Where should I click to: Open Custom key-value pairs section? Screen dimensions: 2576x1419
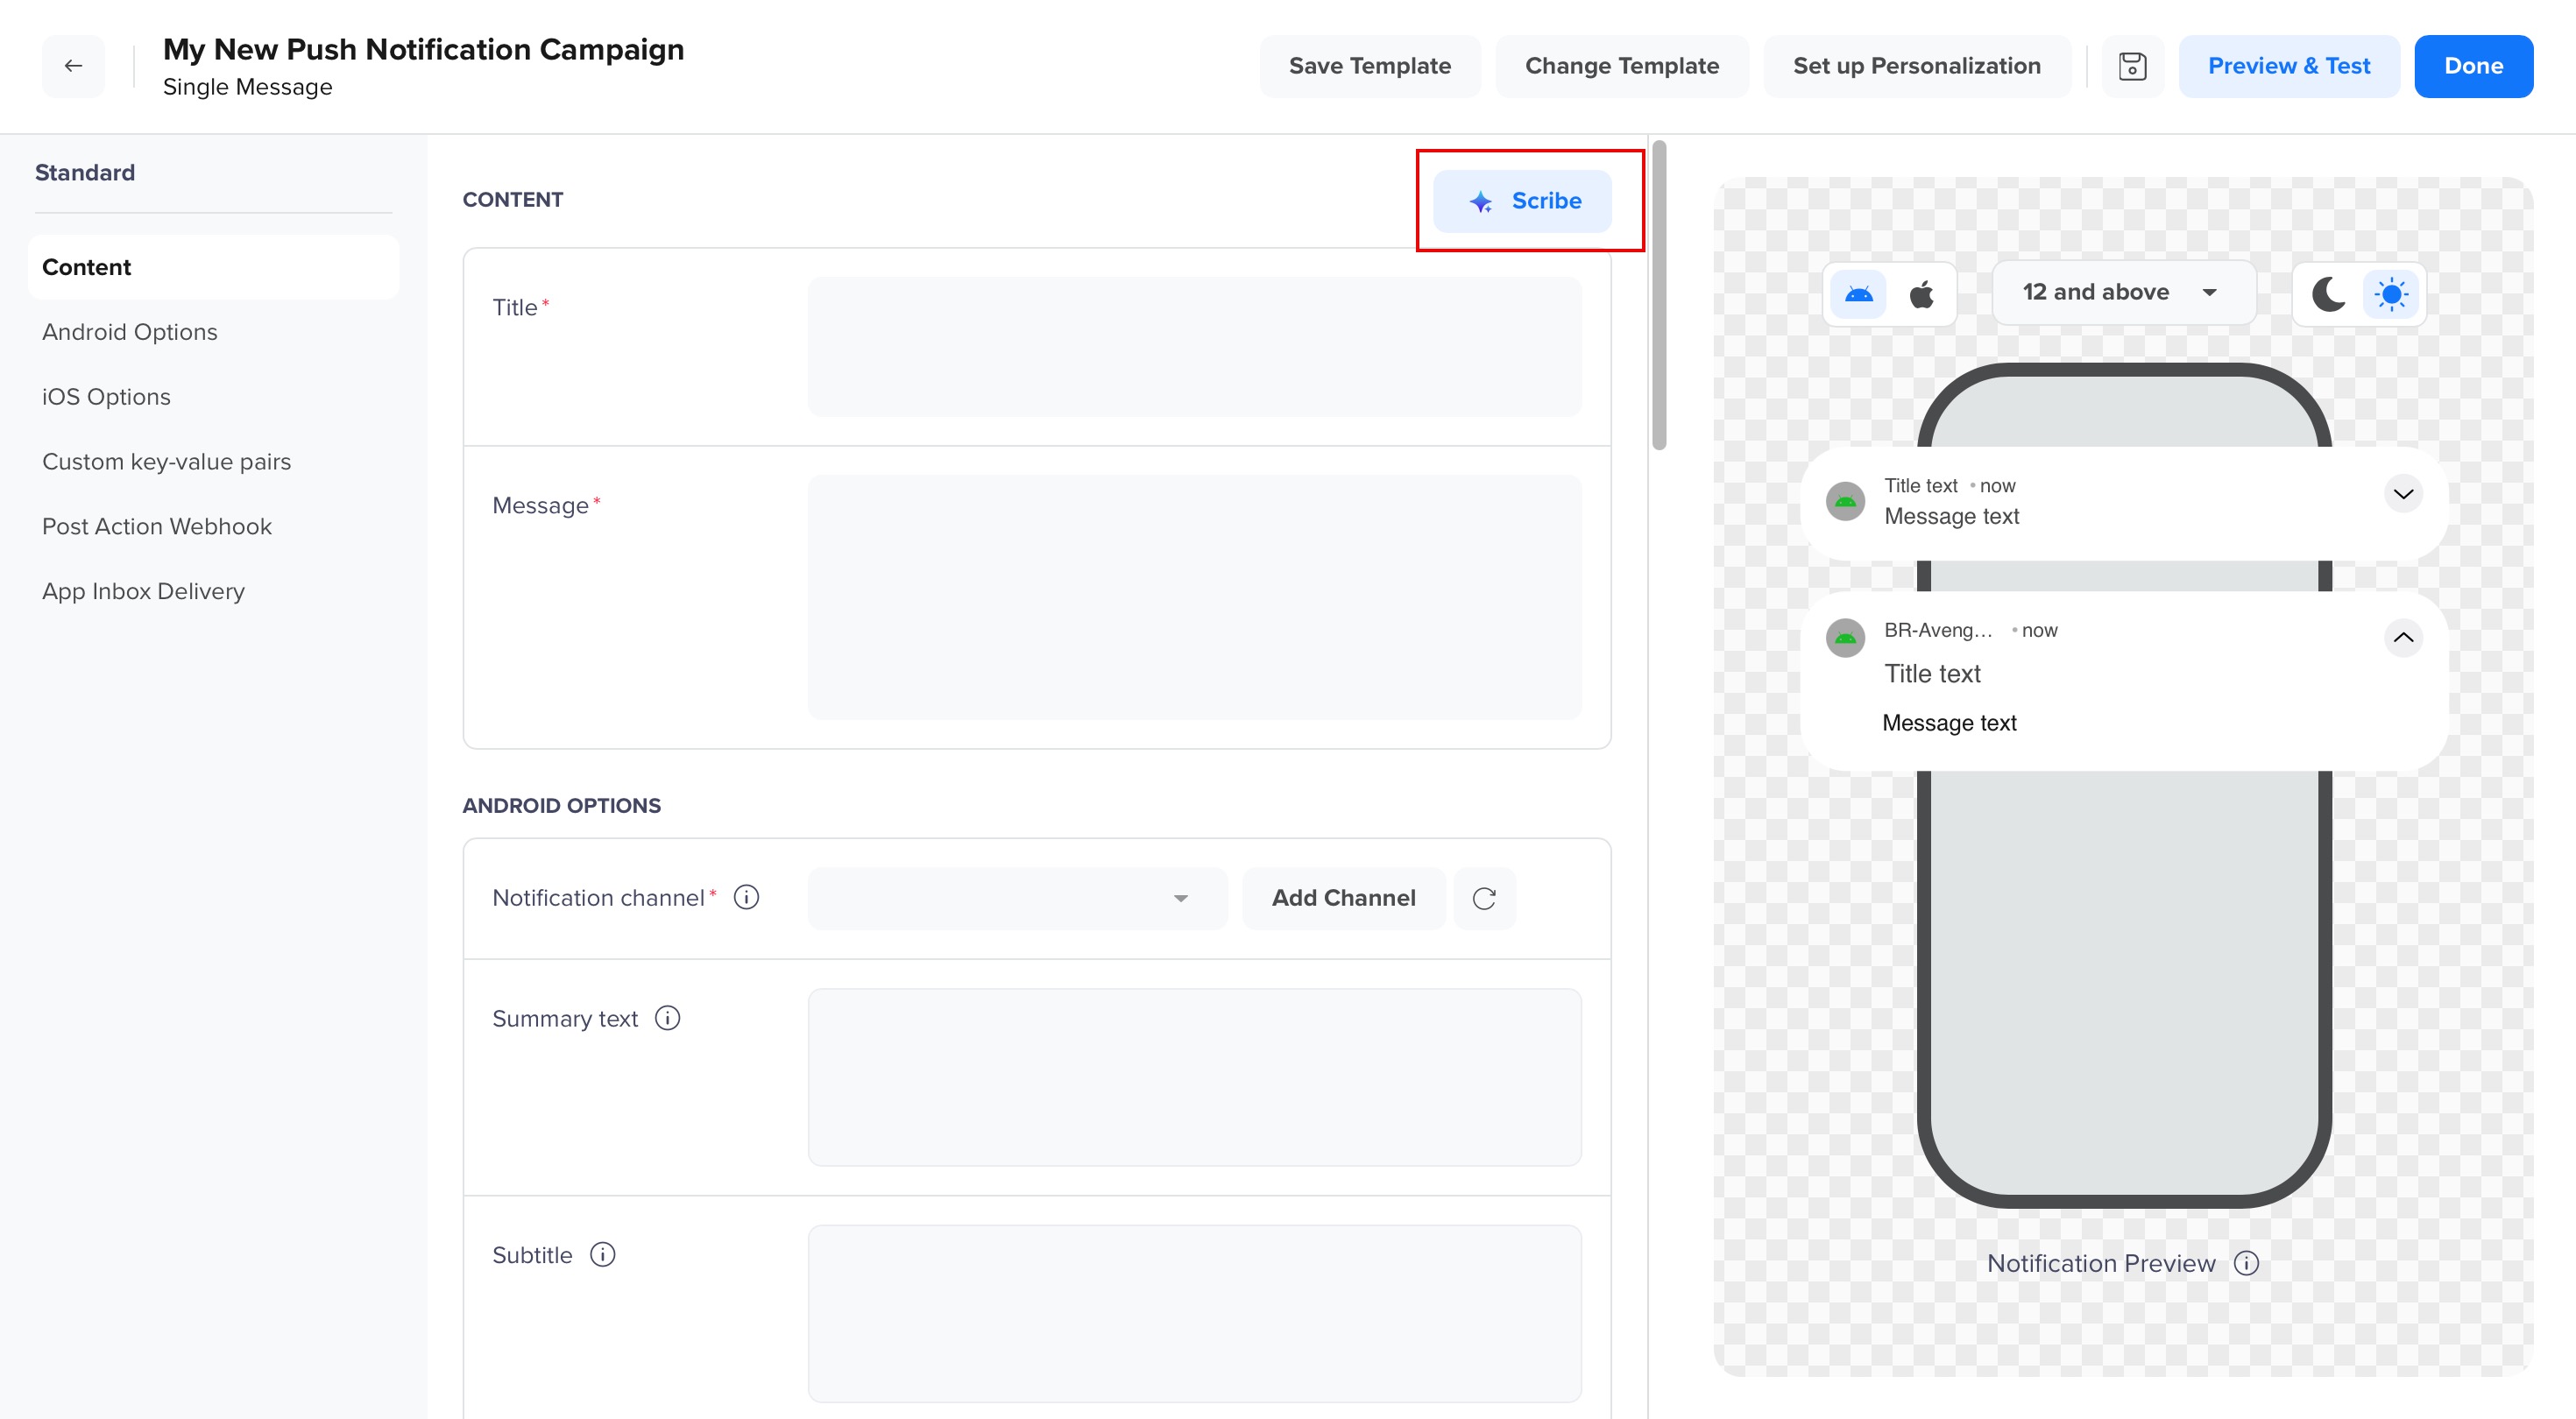(166, 462)
